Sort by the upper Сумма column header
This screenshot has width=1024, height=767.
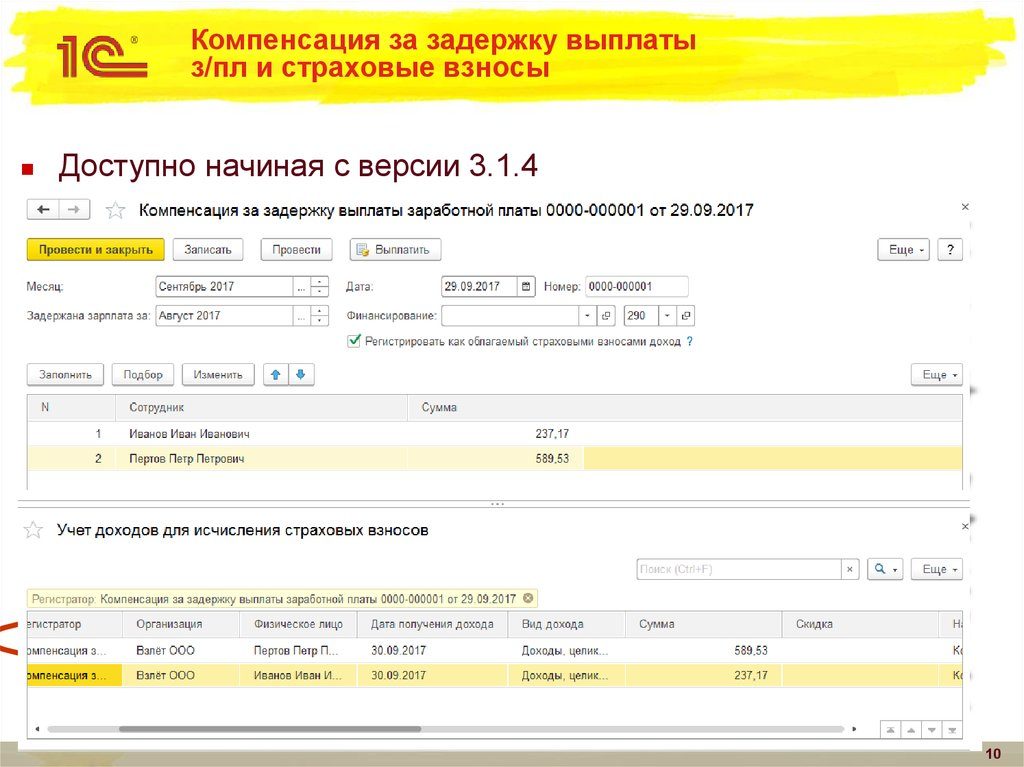684,407
